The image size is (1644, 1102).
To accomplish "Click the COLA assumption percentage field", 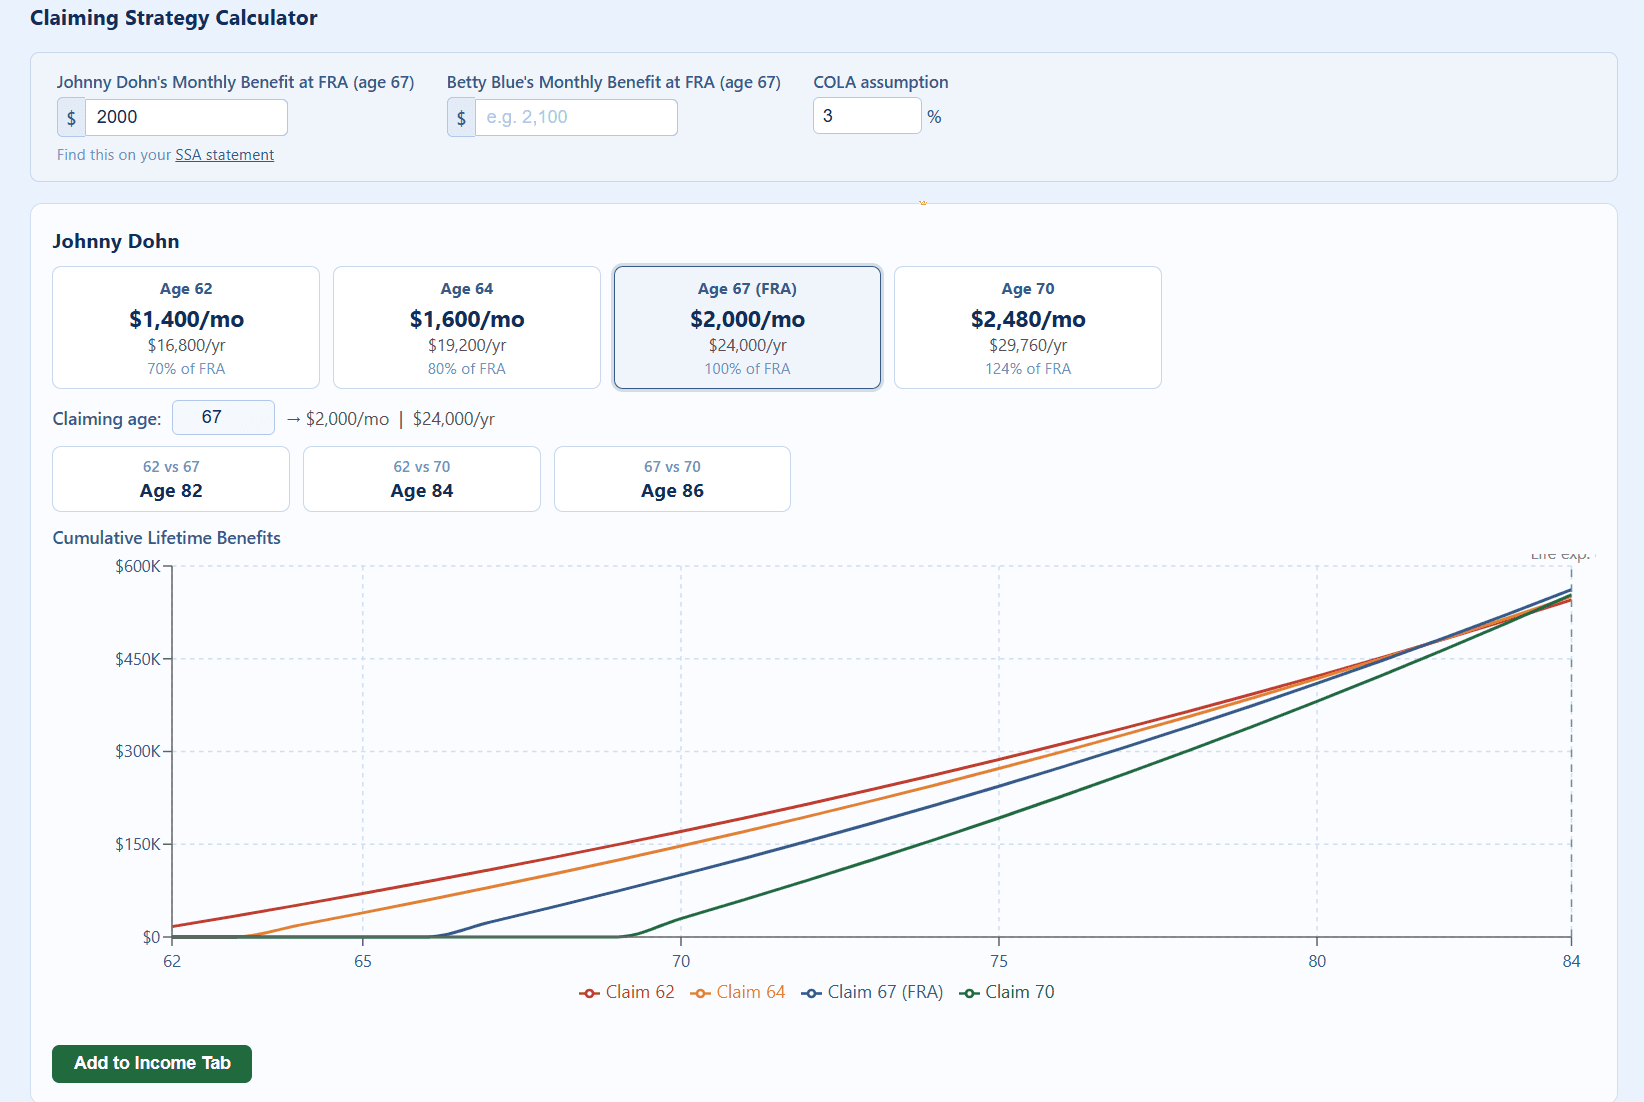I will (x=866, y=115).
